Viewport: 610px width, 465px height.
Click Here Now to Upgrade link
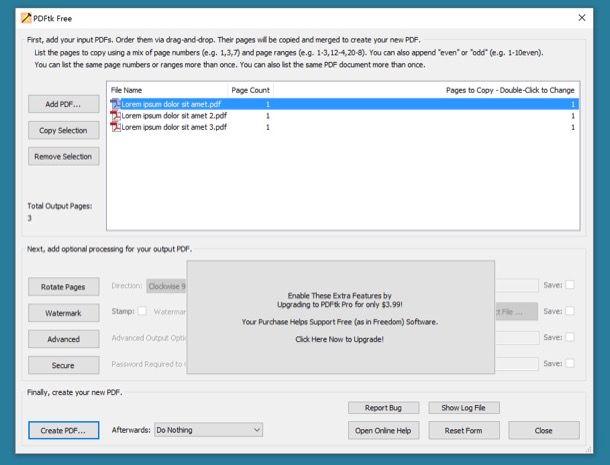coord(340,339)
